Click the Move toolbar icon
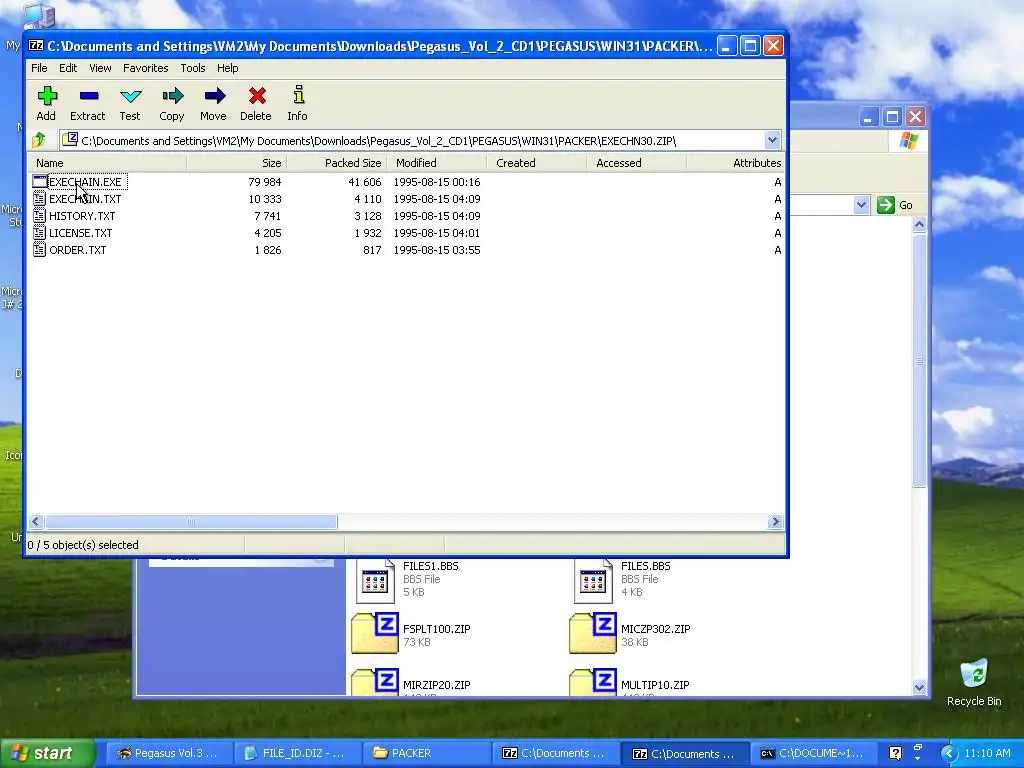Viewport: 1024px width, 768px height. [x=214, y=96]
